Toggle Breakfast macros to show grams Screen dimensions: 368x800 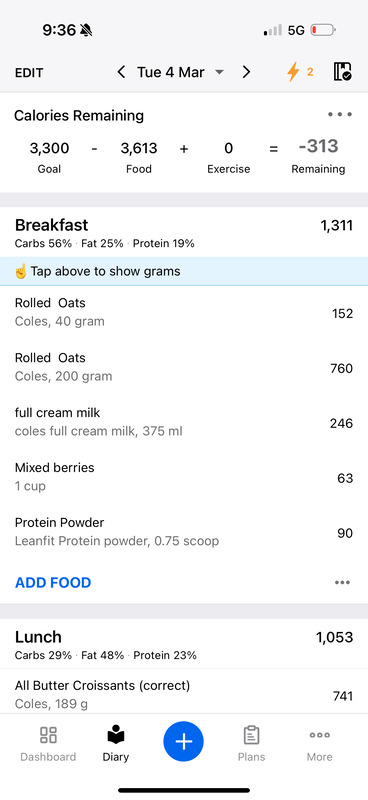105,243
